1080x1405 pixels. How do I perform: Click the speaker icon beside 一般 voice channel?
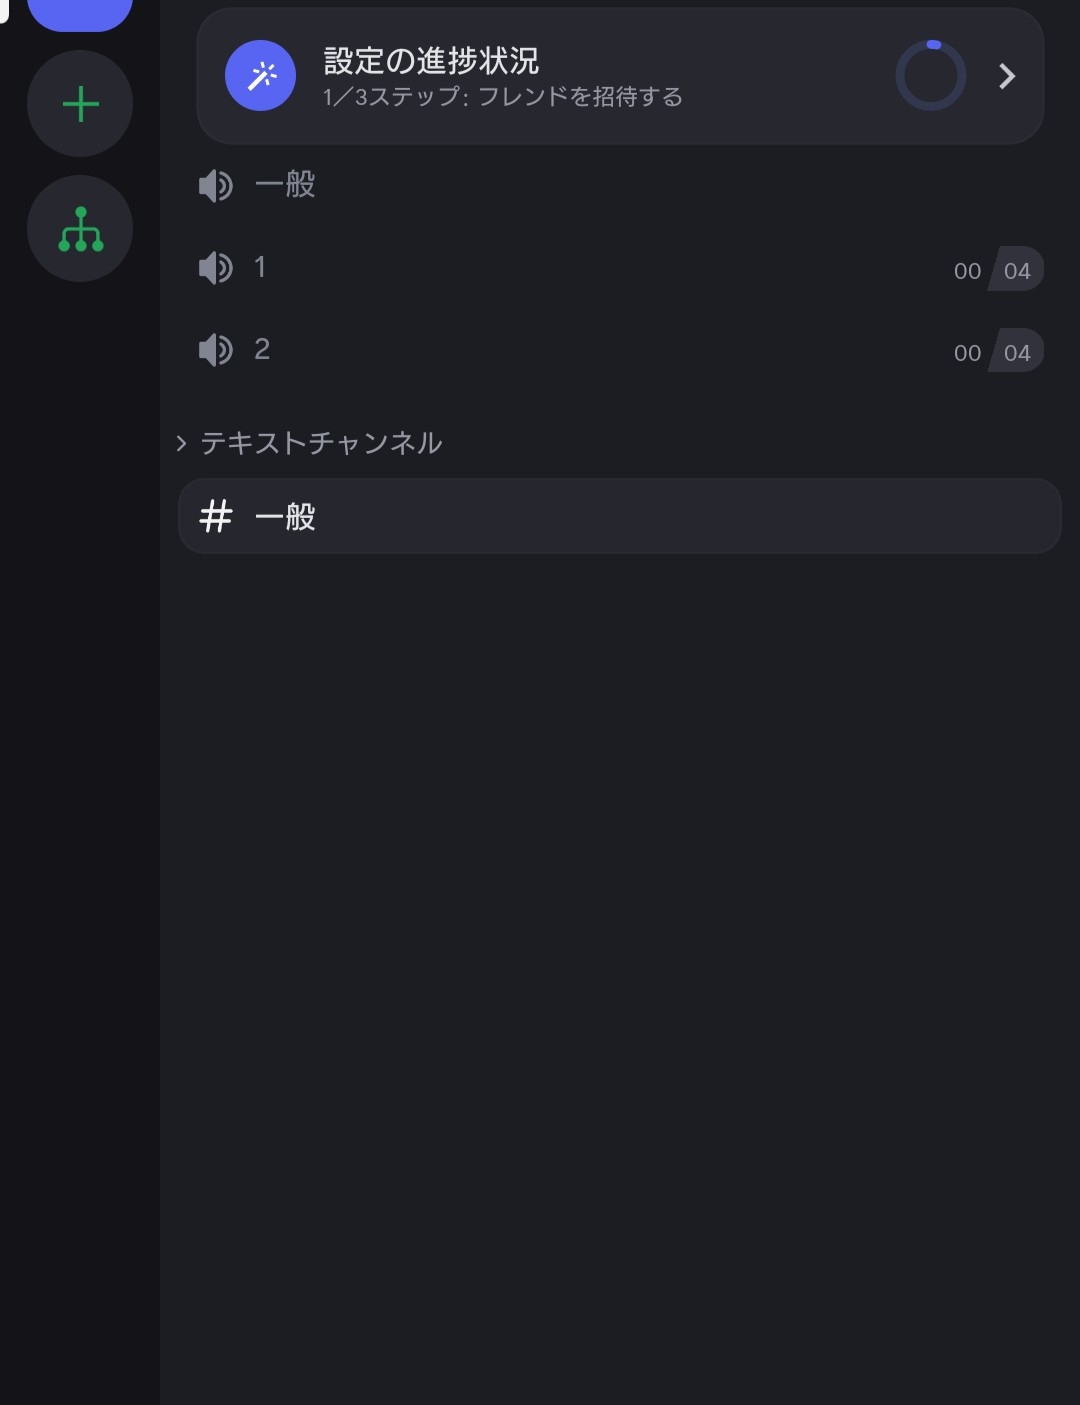215,185
